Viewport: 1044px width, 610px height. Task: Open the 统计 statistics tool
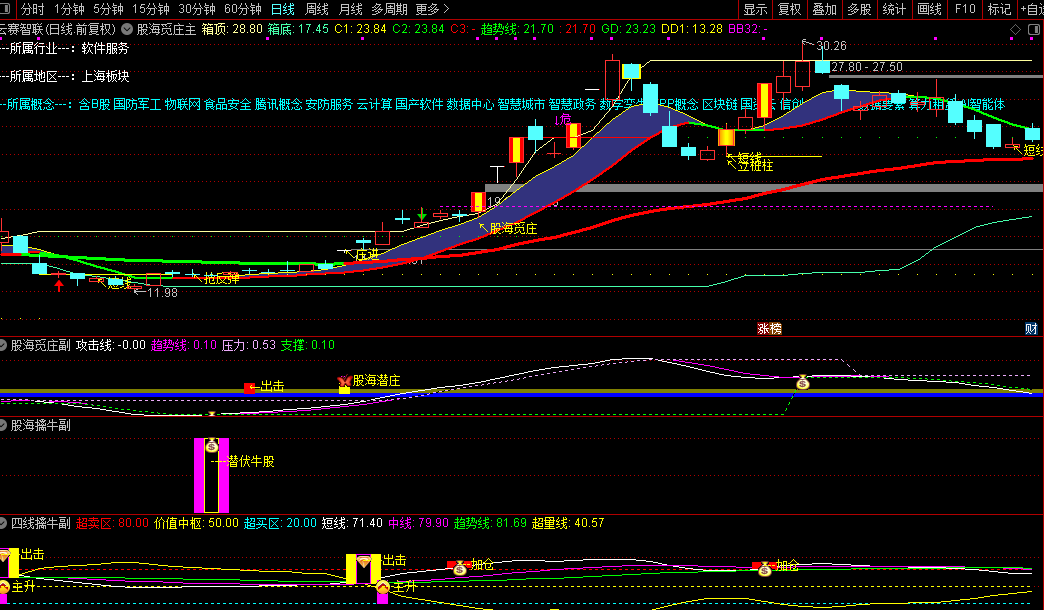point(894,9)
